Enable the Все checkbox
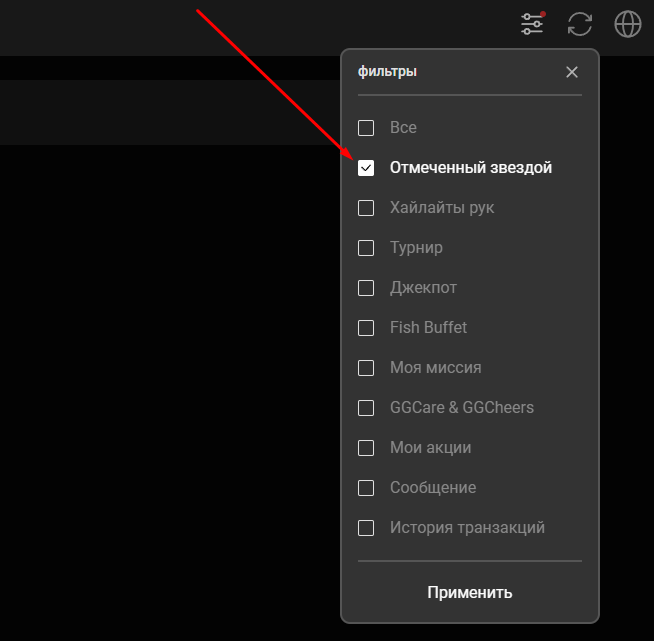The width and height of the screenshot is (654, 641). tap(366, 128)
